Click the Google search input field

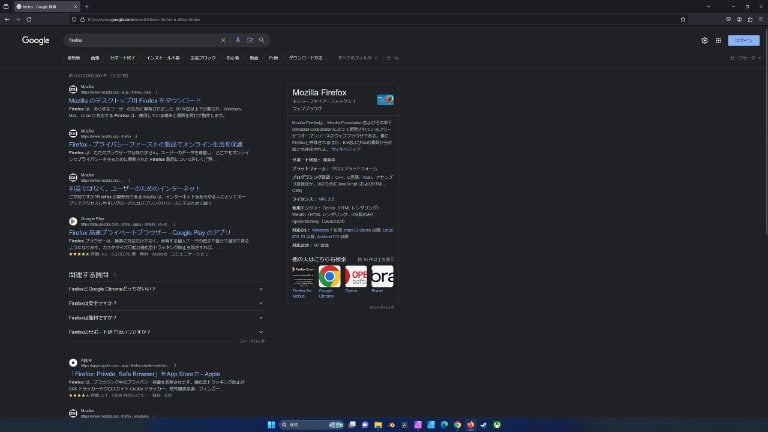pyautogui.click(x=142, y=40)
